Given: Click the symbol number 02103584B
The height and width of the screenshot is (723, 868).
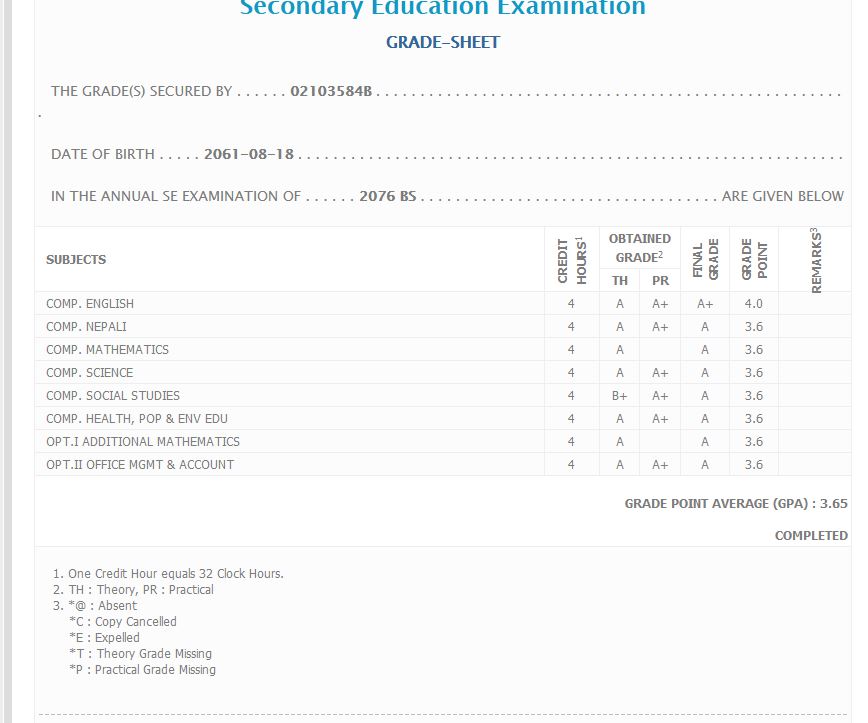Looking at the screenshot, I should 331,91.
